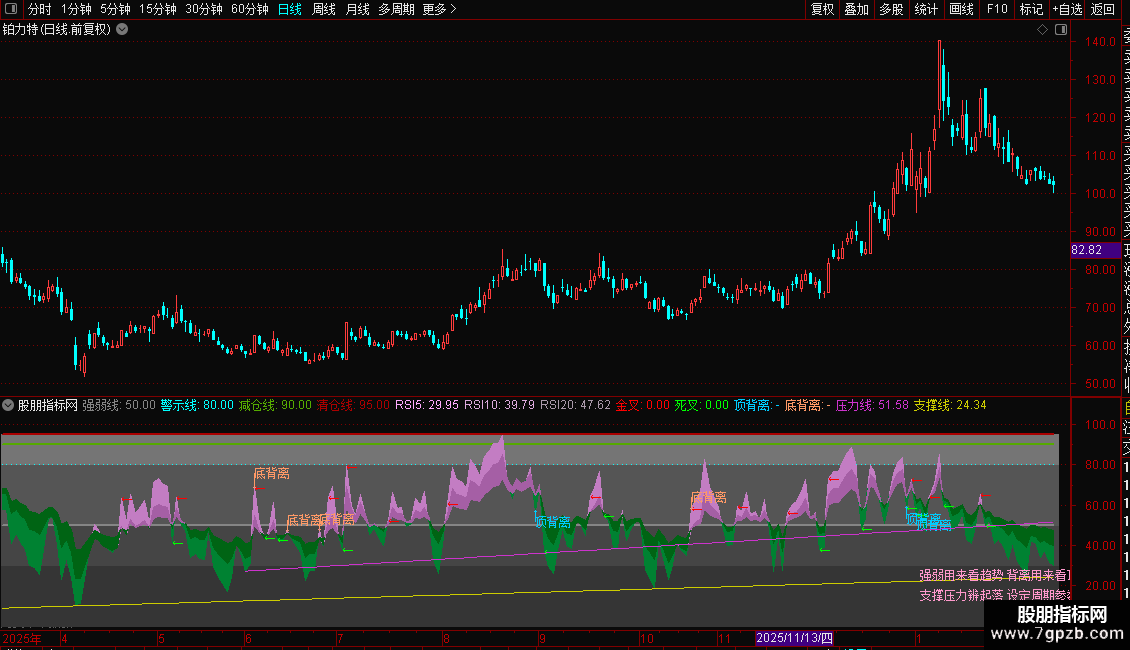
Task: Click the 减仓线: 90.00 value
Action: point(275,405)
